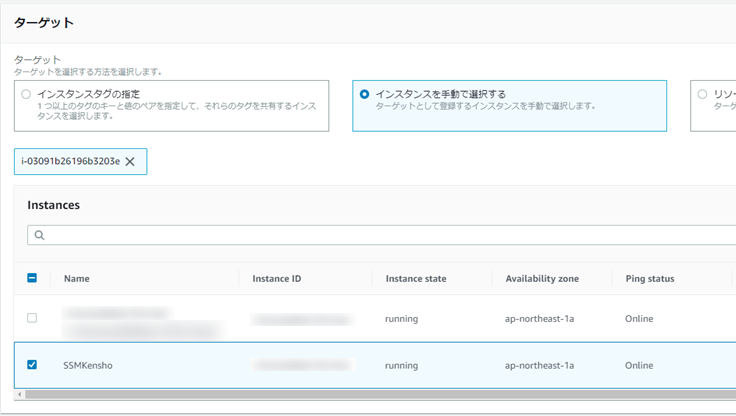736x416 pixels.
Task: Sort by Instance ID column header
Action: coord(276,278)
